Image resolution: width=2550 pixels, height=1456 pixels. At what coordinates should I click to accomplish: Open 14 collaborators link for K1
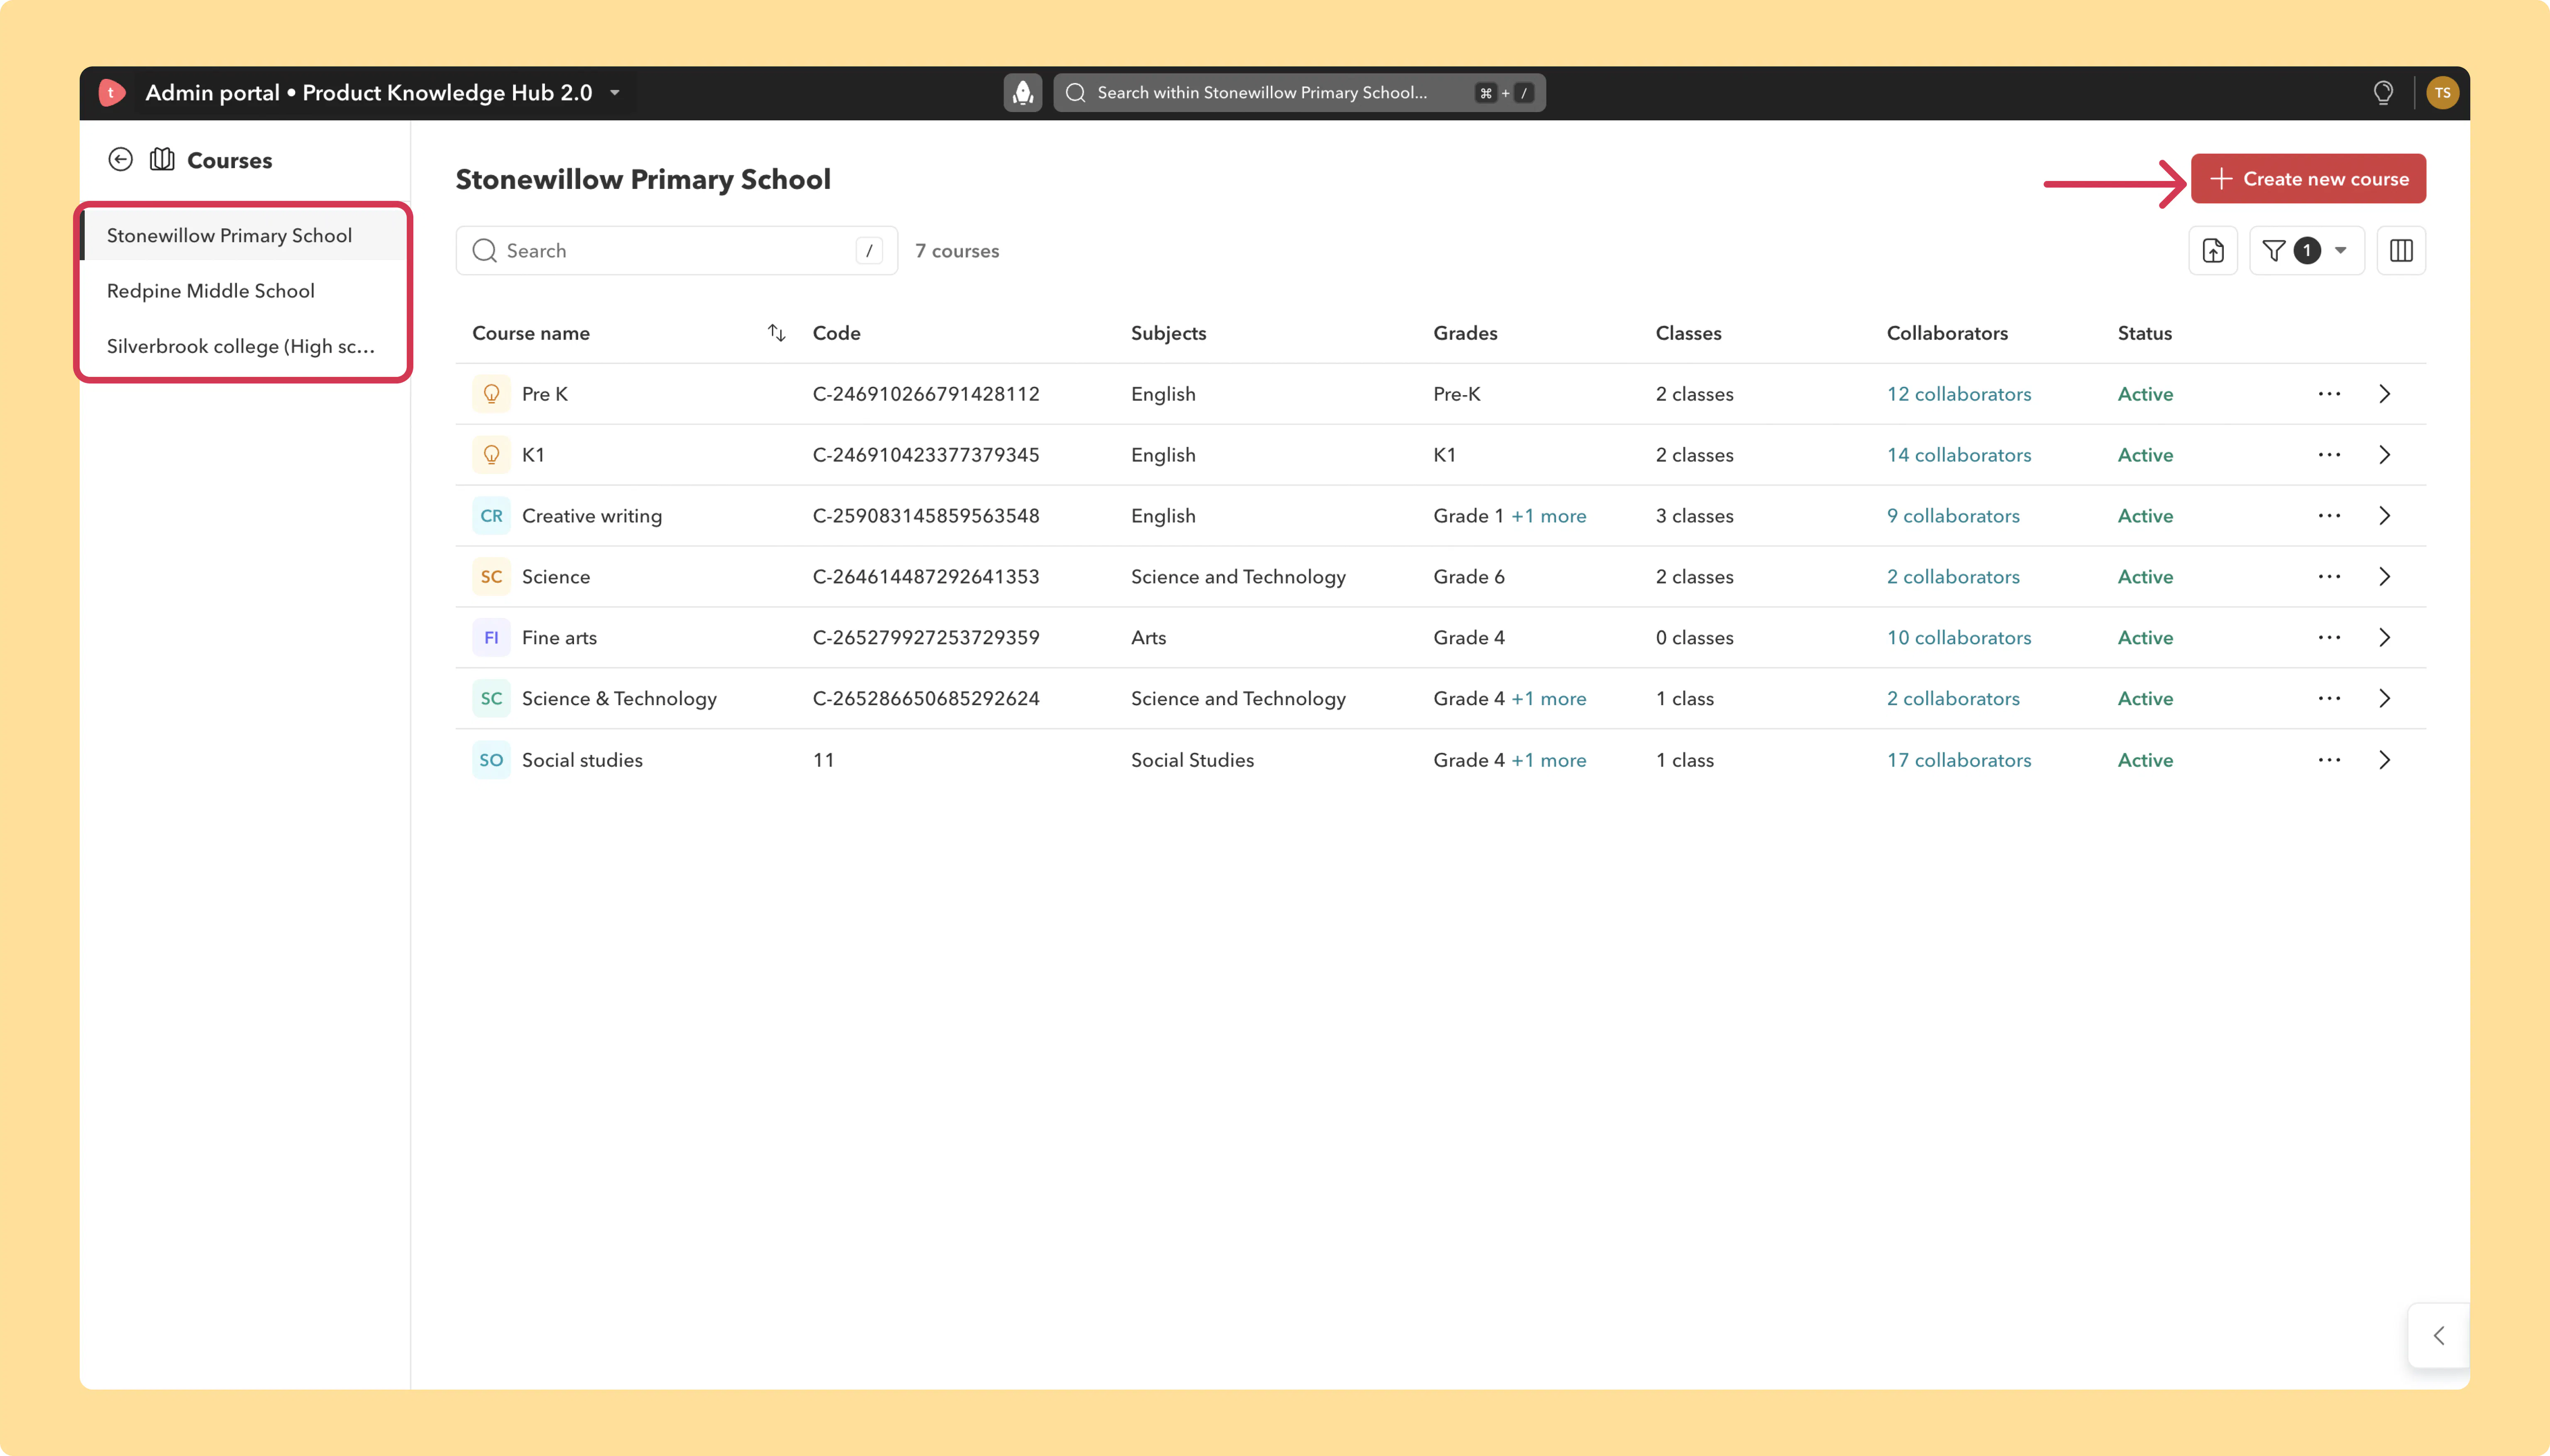(x=1958, y=455)
